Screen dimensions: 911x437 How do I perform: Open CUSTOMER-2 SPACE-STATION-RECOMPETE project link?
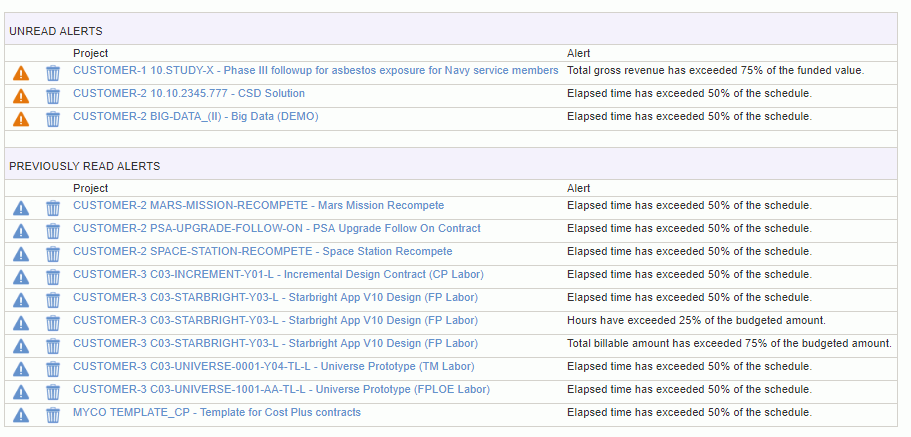pyautogui.click(x=263, y=251)
